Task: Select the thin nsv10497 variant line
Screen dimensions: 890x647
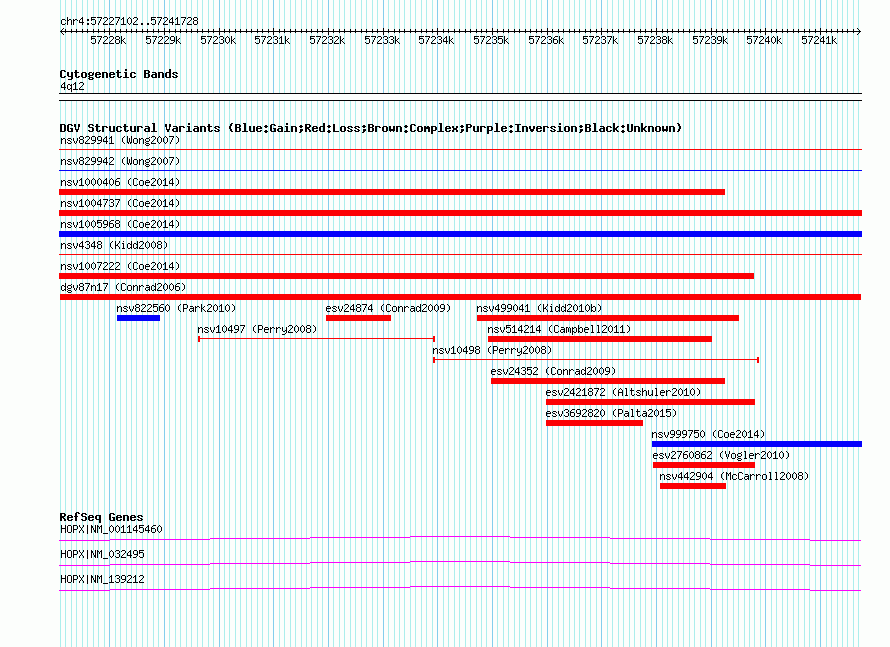Action: click(317, 339)
